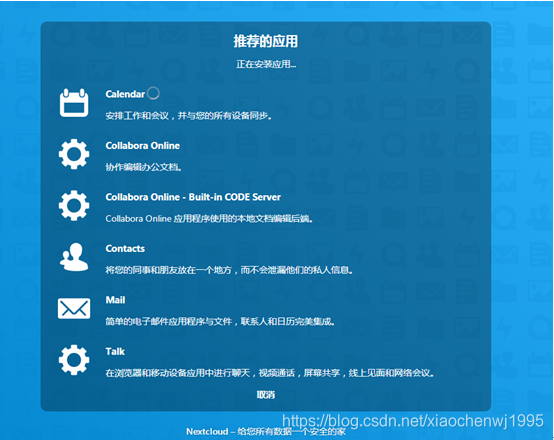Image resolution: width=554 pixels, height=440 pixels.
Task: Open the Nextcloud footer link
Action: (x=207, y=432)
